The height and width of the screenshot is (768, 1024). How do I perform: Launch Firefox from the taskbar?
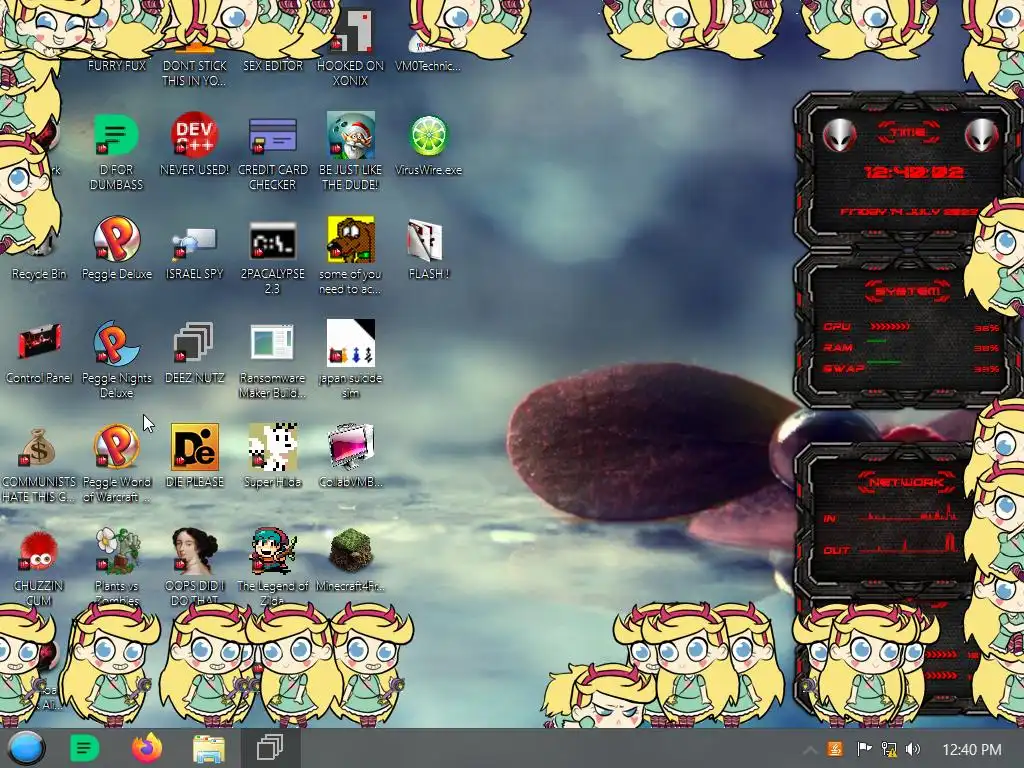pos(147,748)
